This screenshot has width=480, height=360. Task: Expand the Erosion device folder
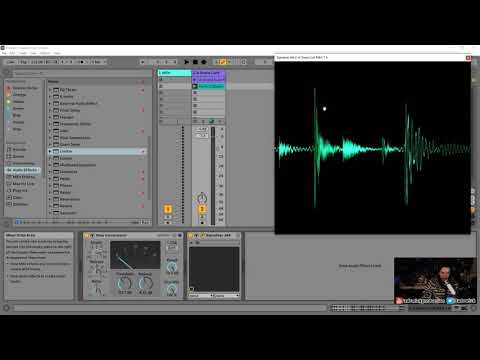50,97
